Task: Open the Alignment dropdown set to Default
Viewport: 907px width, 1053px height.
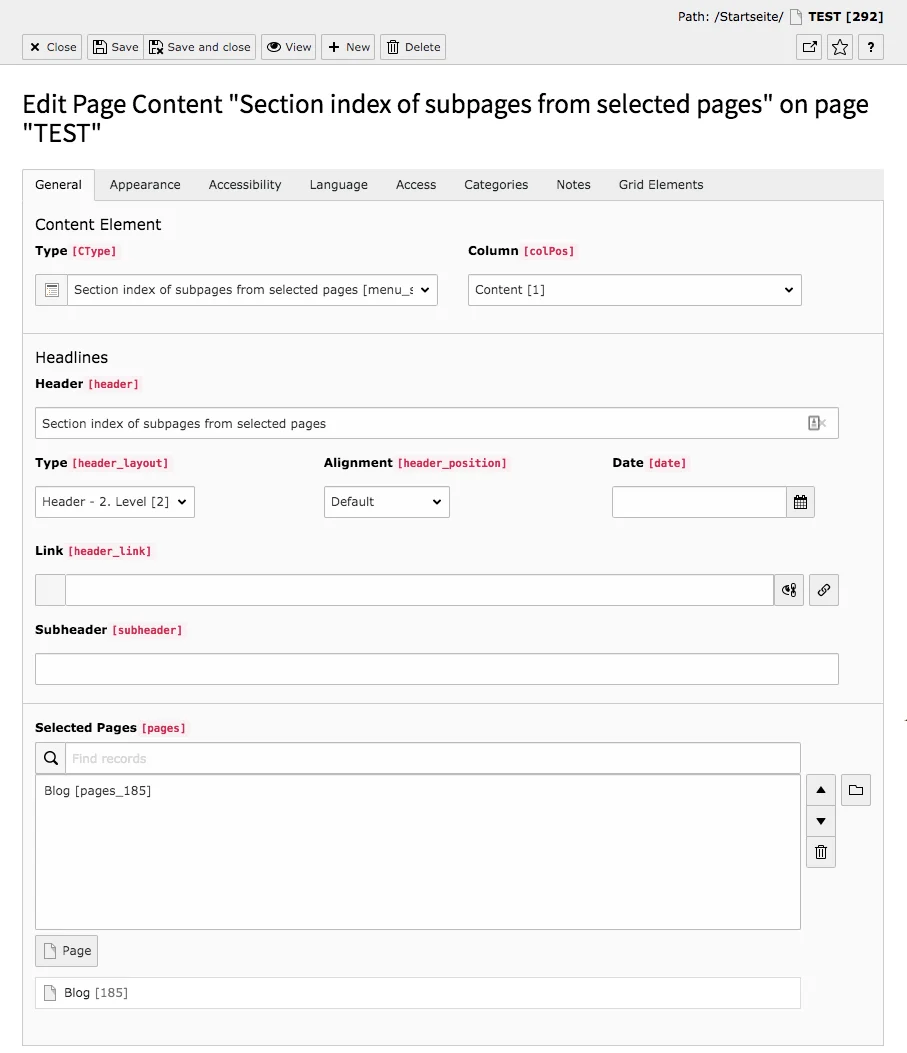Action: tap(386, 503)
